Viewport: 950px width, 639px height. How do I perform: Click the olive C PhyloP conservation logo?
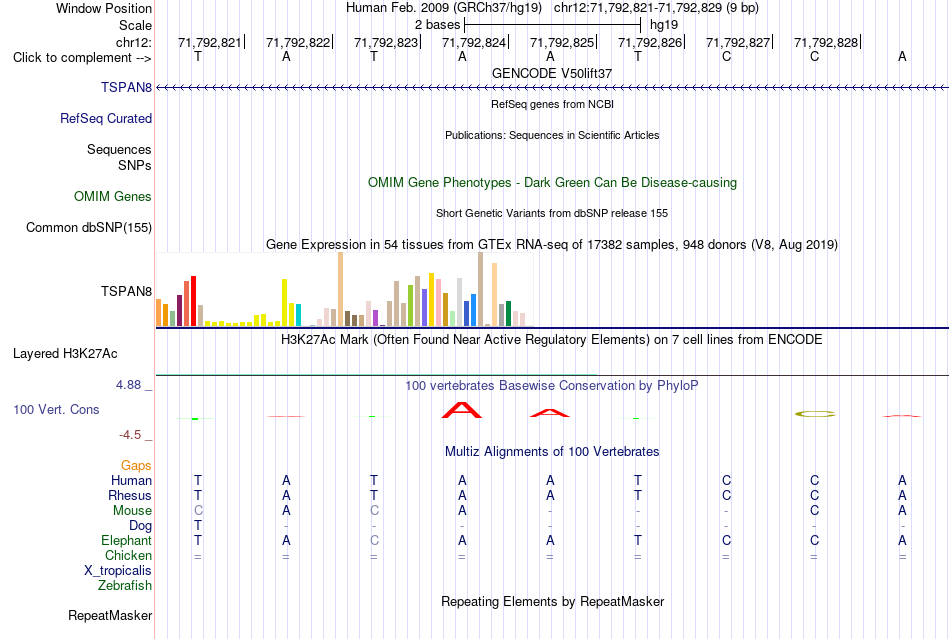[x=815, y=414]
